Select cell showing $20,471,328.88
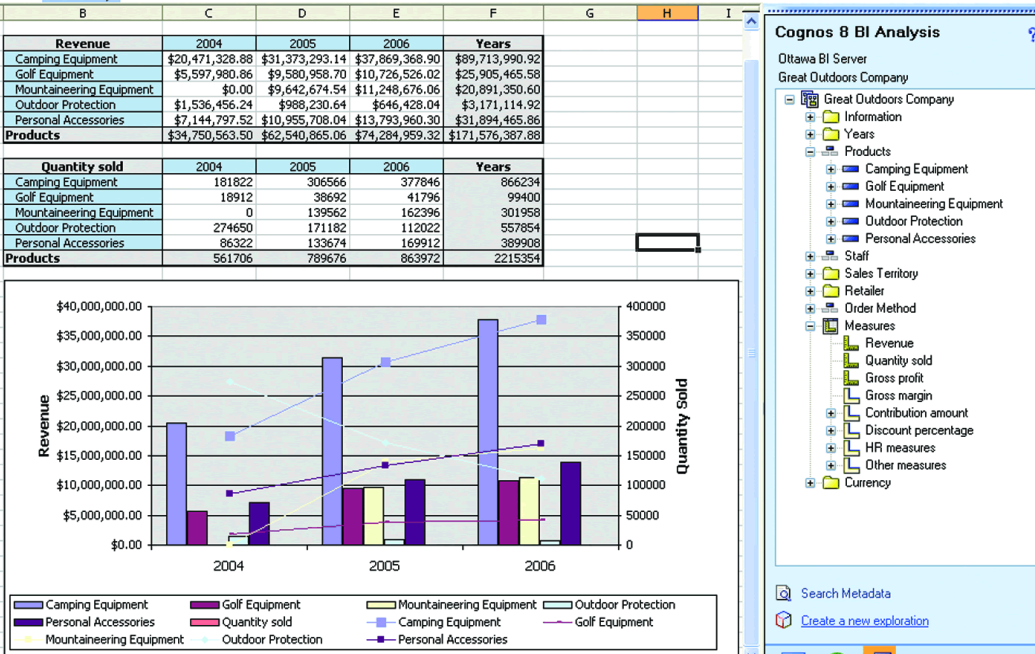 [209, 59]
